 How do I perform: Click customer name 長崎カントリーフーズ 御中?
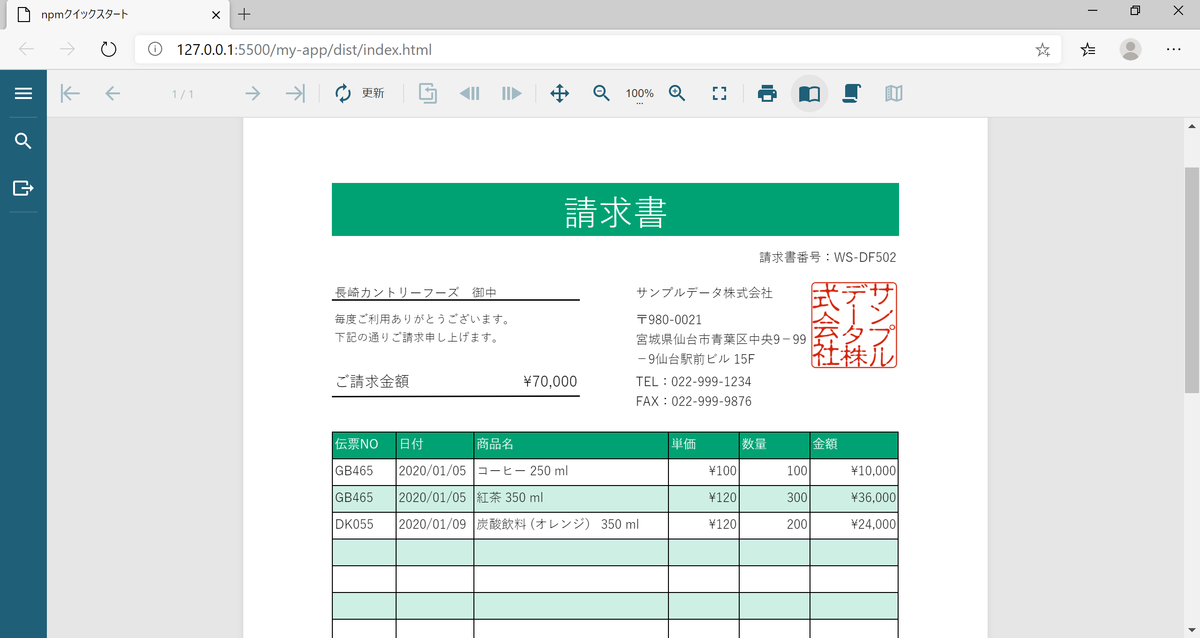coord(415,292)
